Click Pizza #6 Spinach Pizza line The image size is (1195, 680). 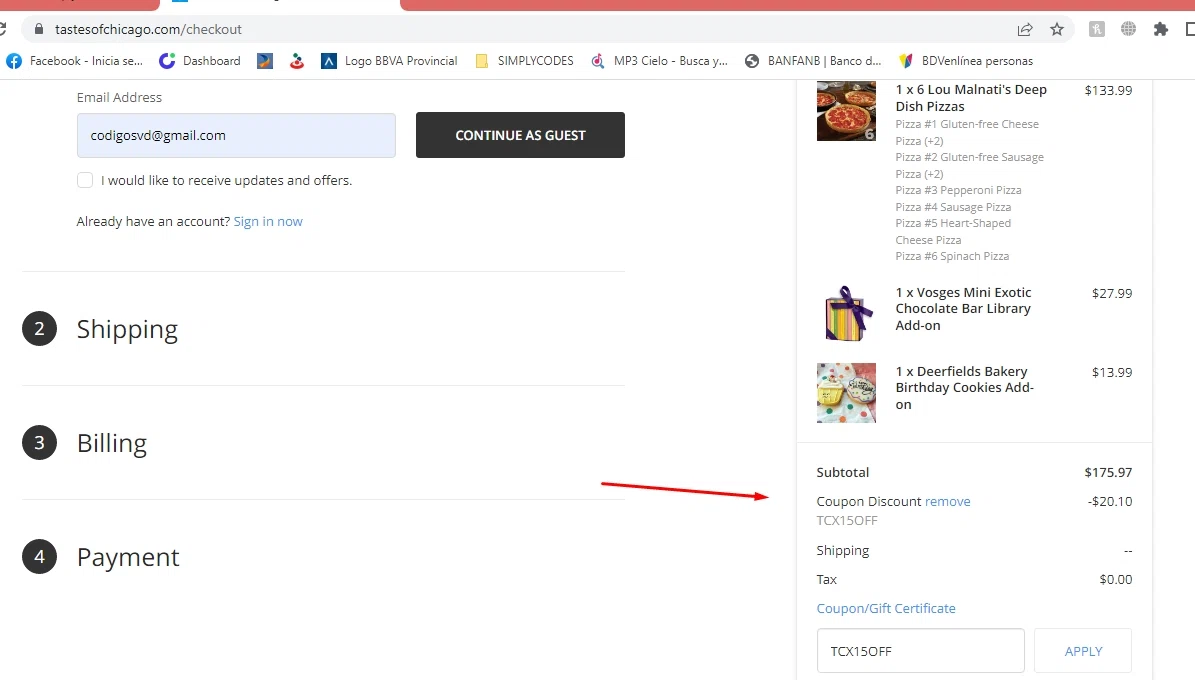[952, 256]
